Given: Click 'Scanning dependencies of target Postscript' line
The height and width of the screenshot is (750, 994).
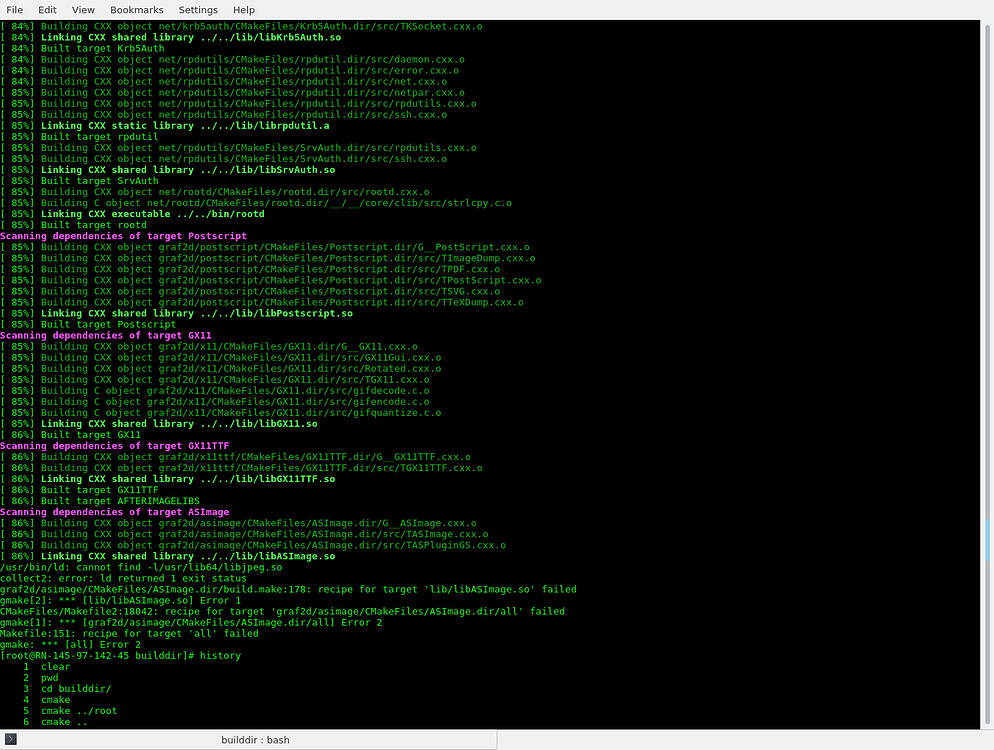Looking at the screenshot, I should point(120,236).
